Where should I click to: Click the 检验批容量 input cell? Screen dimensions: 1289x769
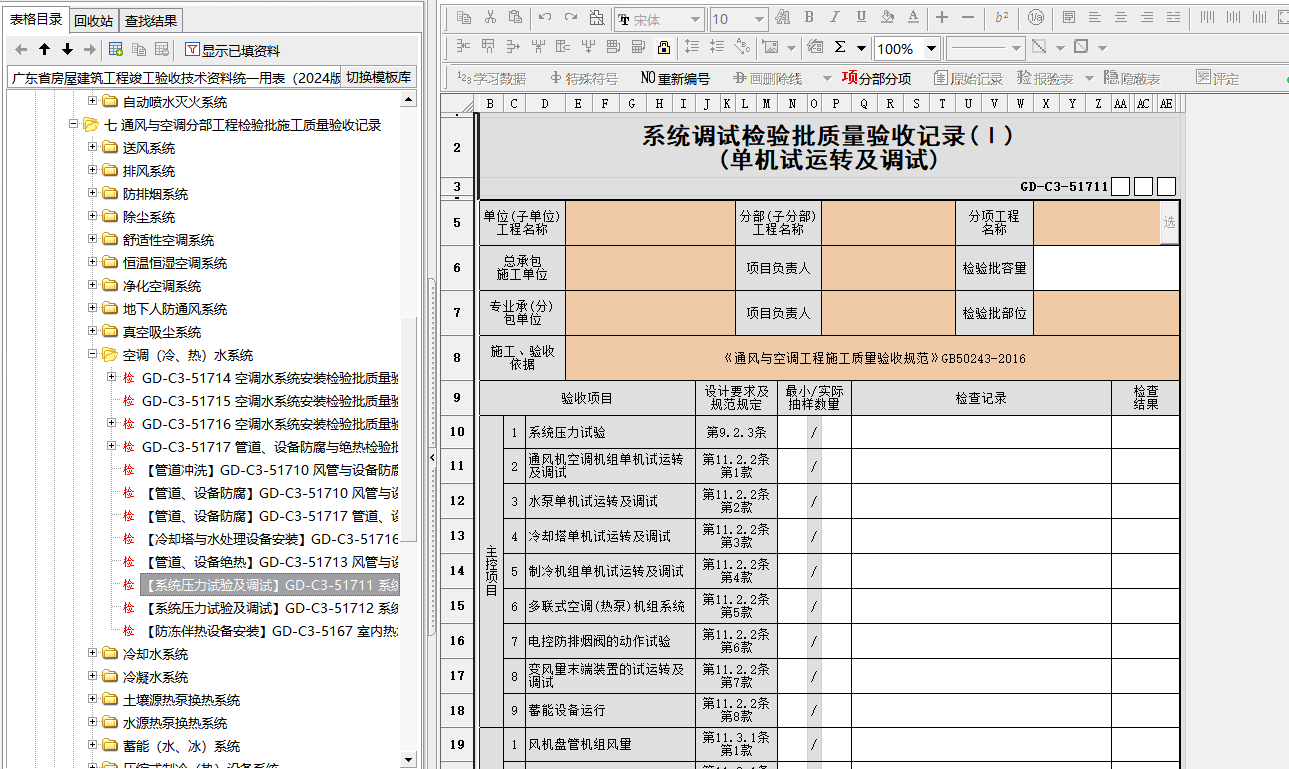point(1106,268)
